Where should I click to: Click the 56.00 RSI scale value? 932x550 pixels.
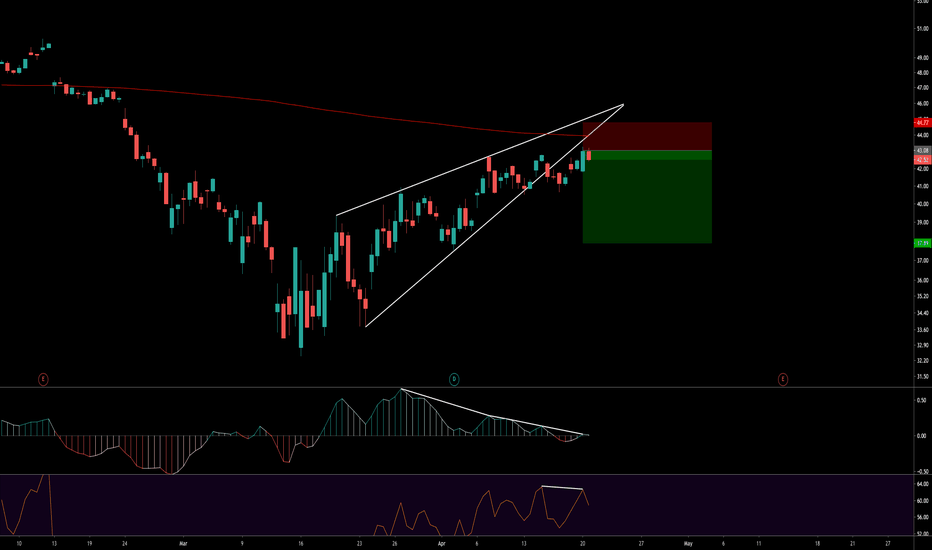[922, 517]
